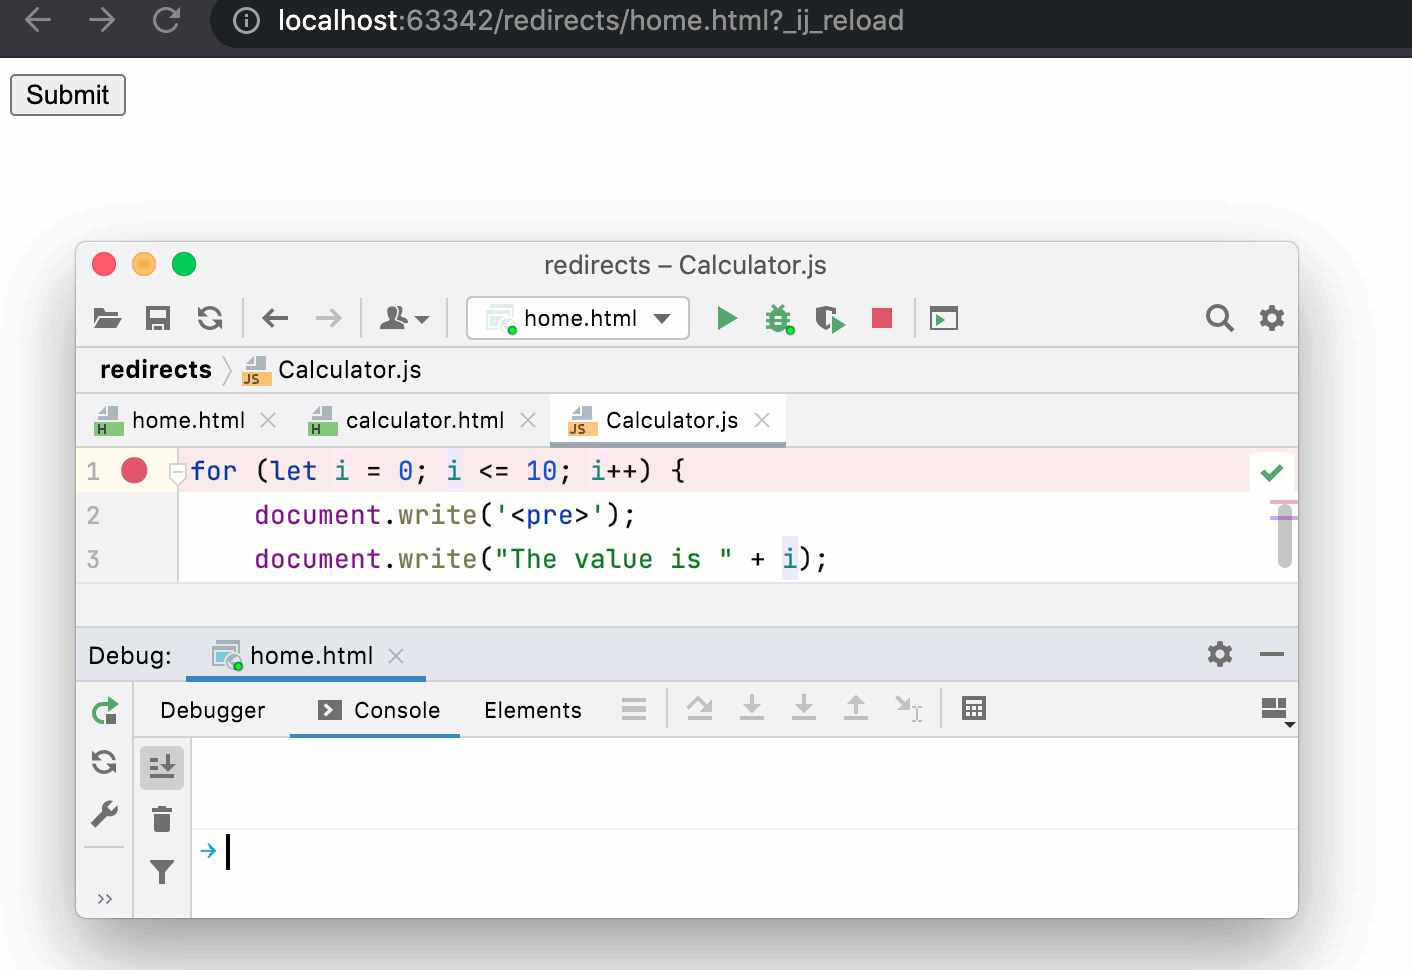Click the Submit button on the webpage

coord(67,95)
